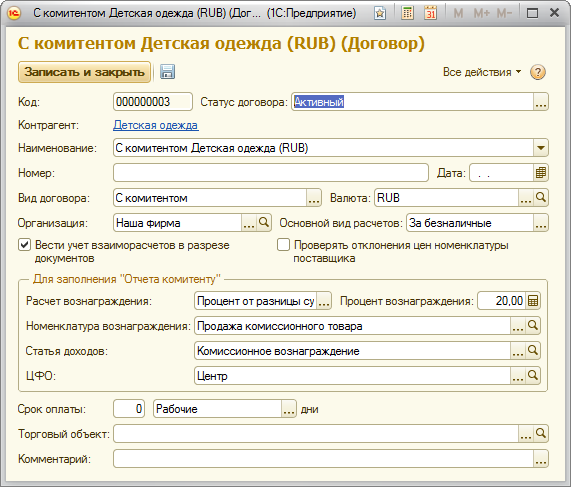Uncheck Вести учет взаиморасчетов в разрезе документов

coord(24,245)
